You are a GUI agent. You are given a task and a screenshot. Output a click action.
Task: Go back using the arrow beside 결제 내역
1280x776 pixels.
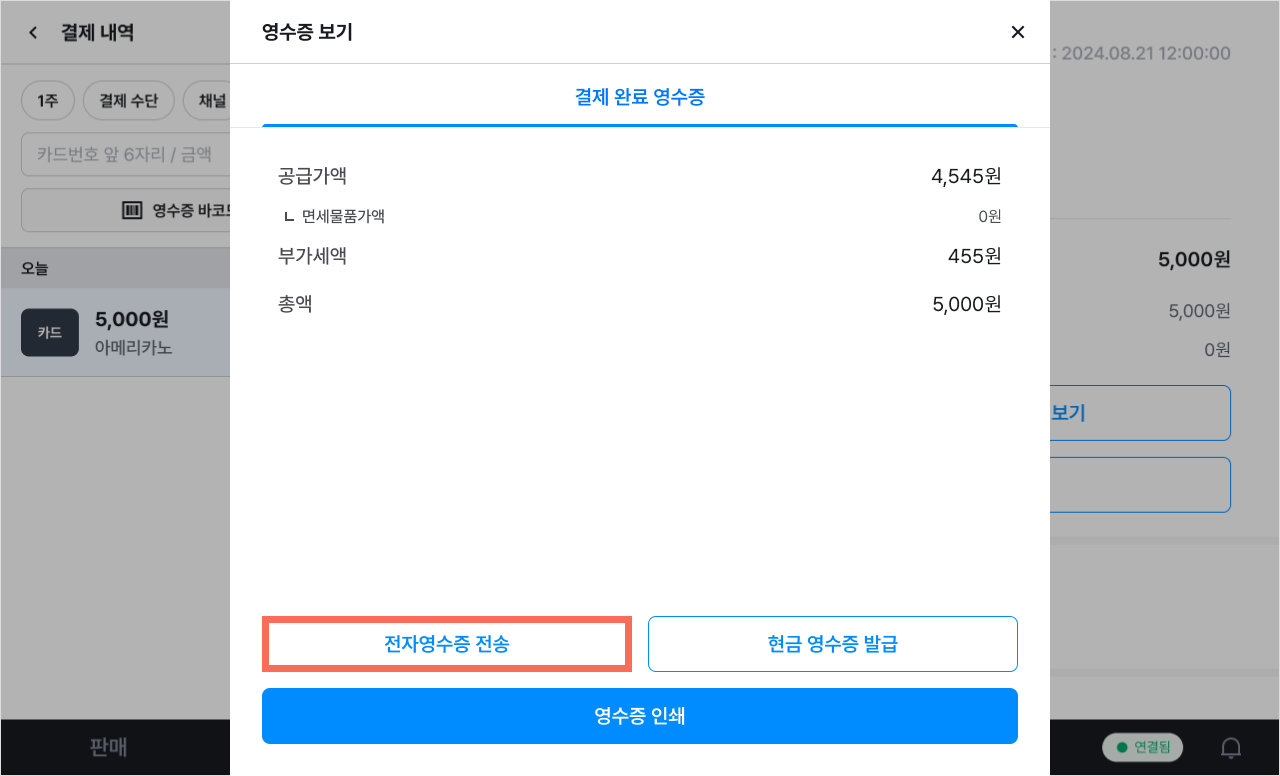(x=33, y=32)
